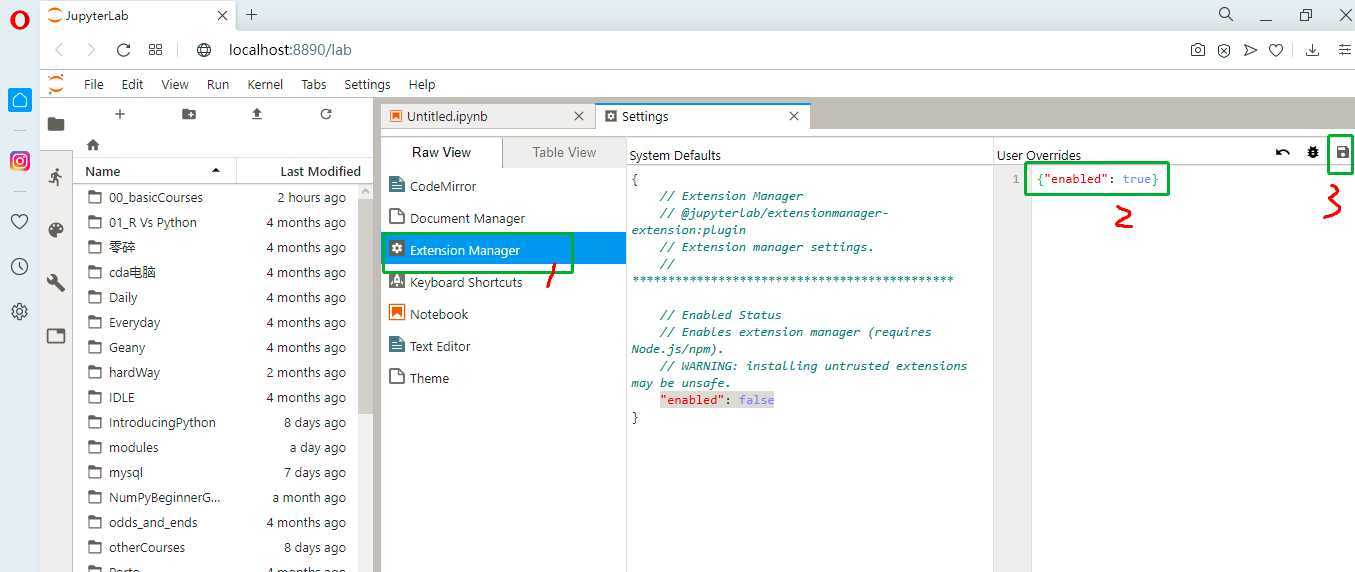The height and width of the screenshot is (572, 1355).
Task: Open the Edit menu
Action: (132, 84)
